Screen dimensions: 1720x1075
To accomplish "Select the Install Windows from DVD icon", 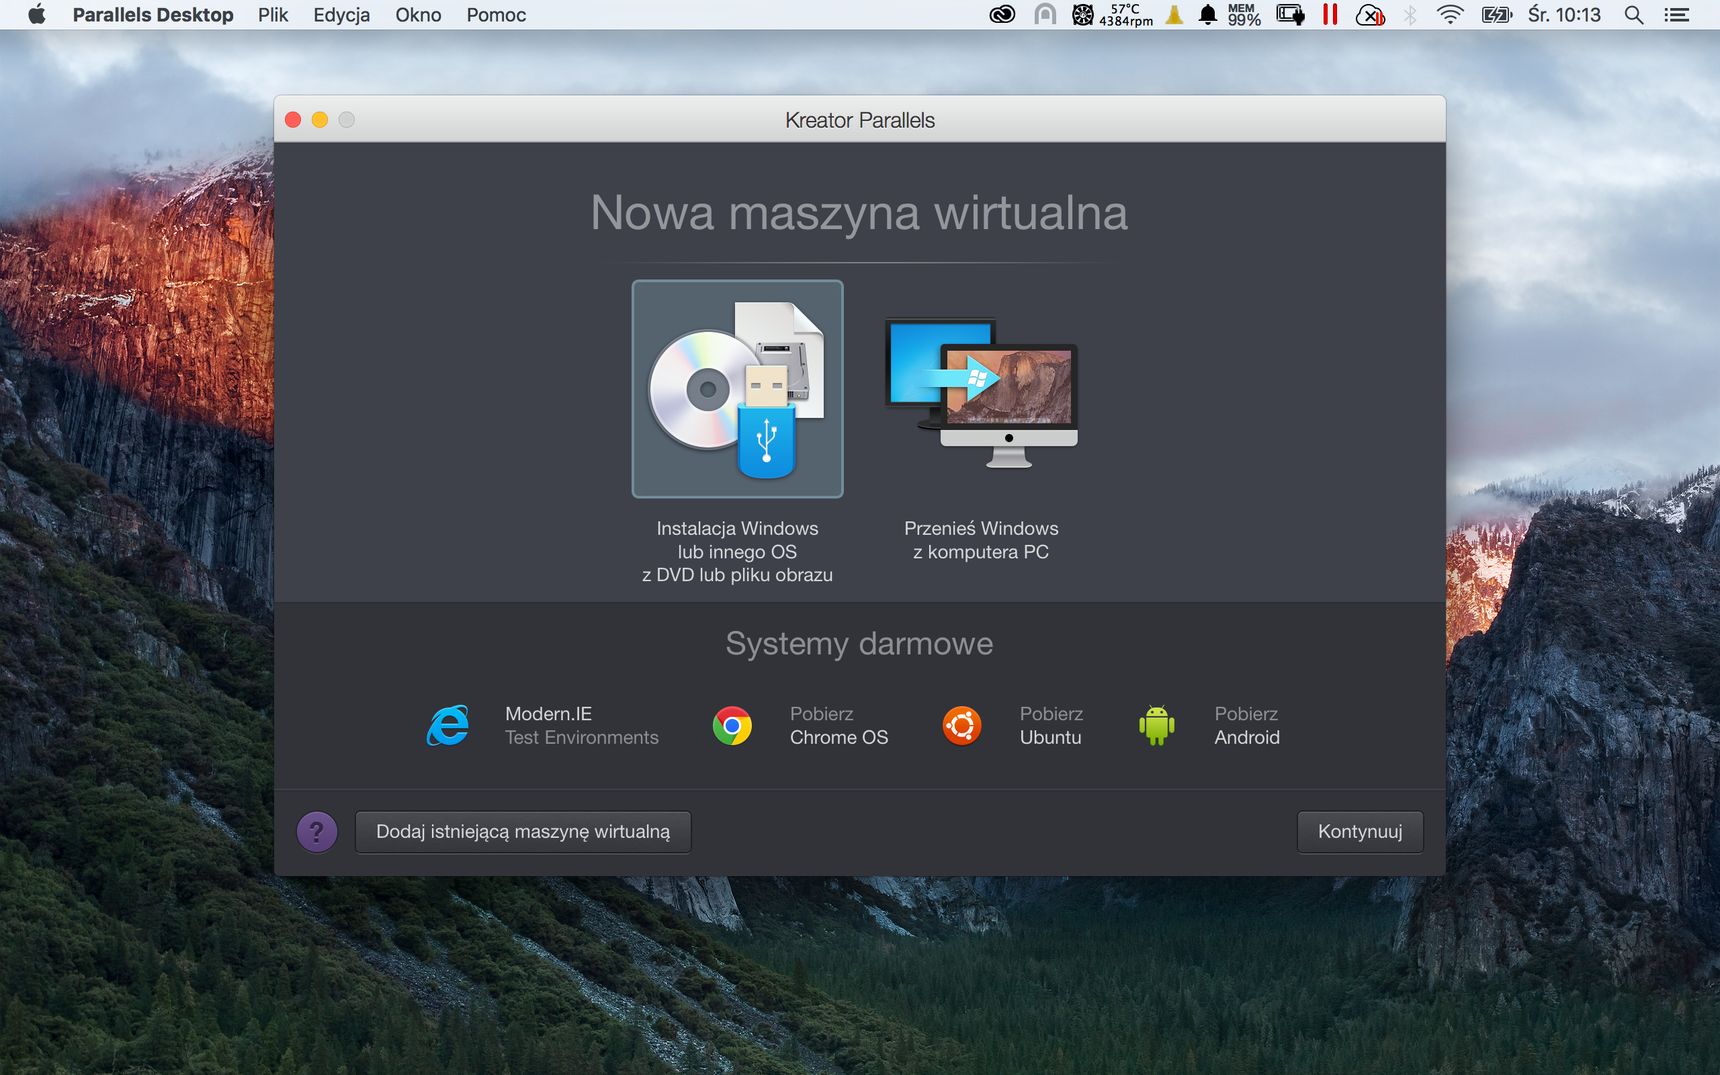I will [737, 389].
